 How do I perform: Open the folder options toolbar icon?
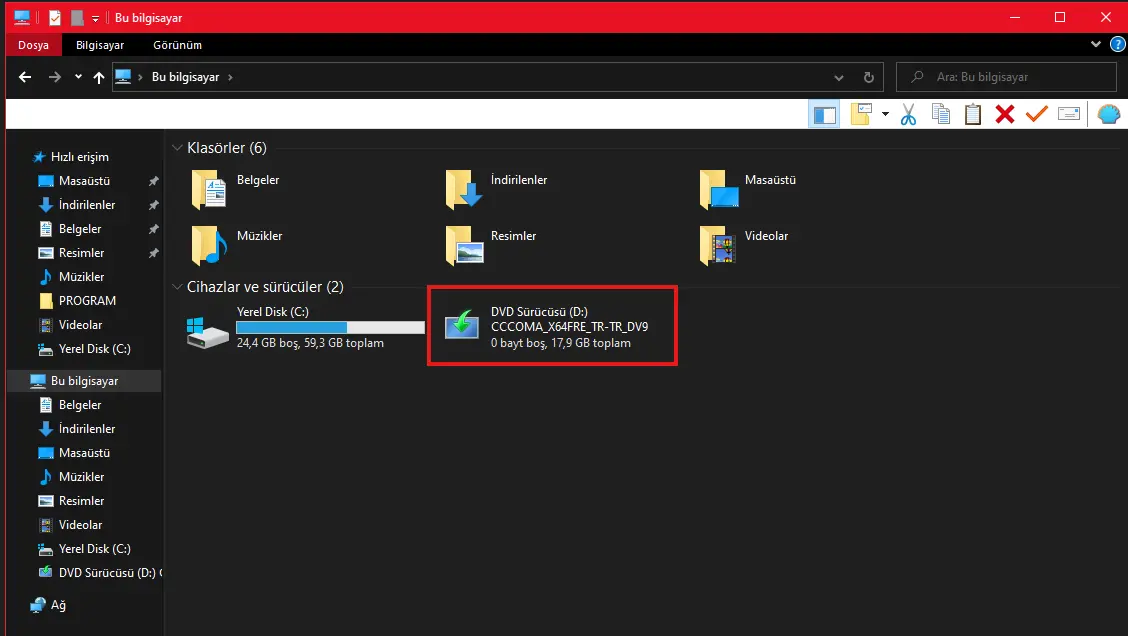pos(861,114)
